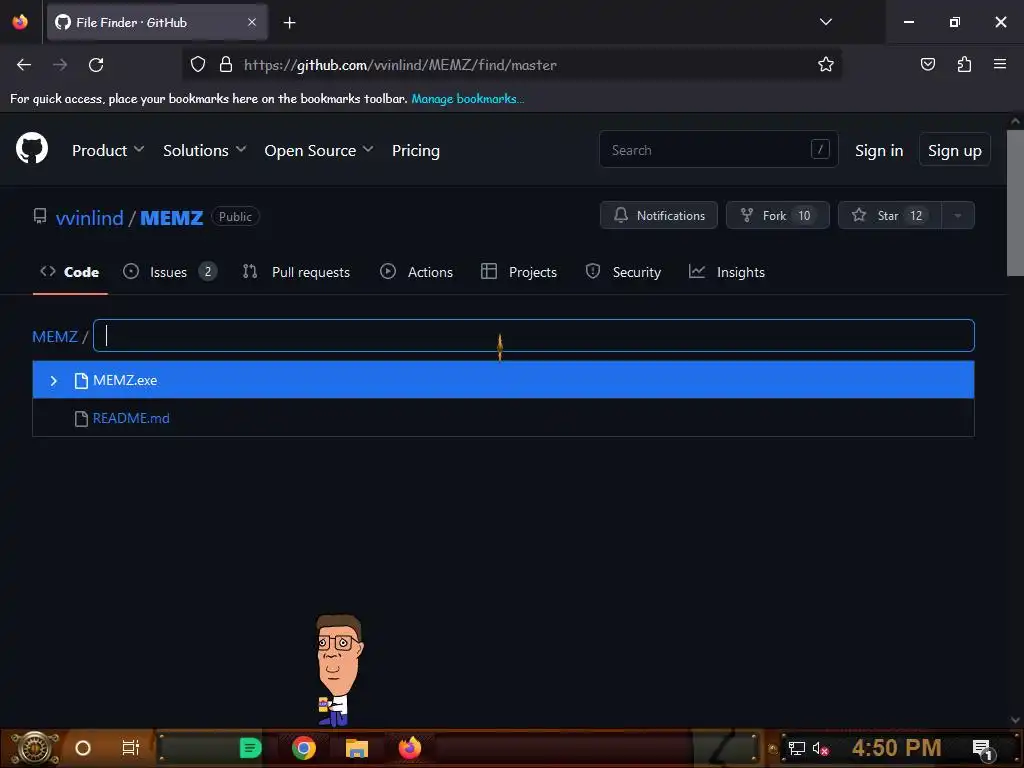Click the Public repository badge
Screen dimensions: 1024x768
tap(235, 217)
